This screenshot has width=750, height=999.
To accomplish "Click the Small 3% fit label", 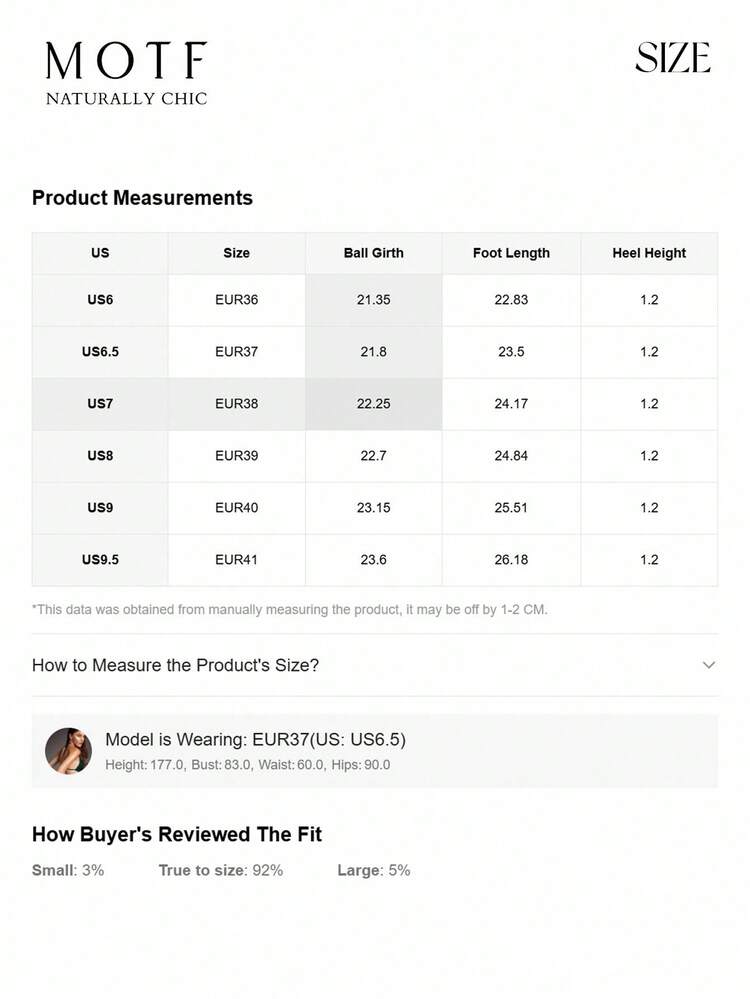I will pyautogui.click(x=68, y=870).
